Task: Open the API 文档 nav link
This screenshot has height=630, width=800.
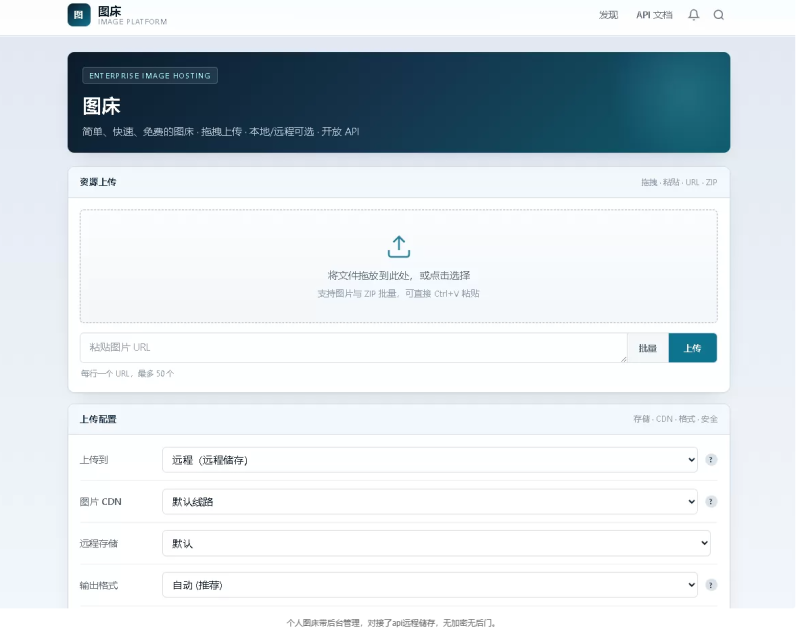Action: pyautogui.click(x=654, y=15)
